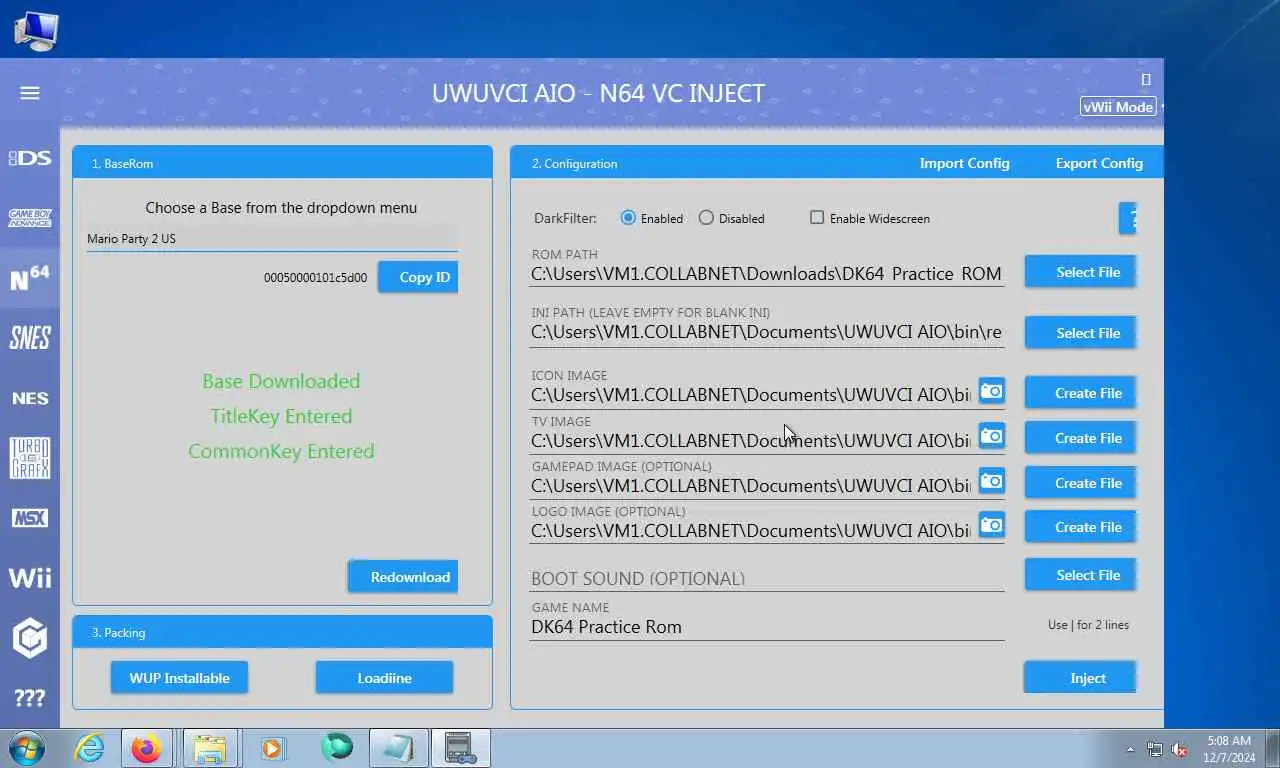Screen dimensions: 1280x768
Task: Click Create File for Icon Image
Action: [1080, 393]
